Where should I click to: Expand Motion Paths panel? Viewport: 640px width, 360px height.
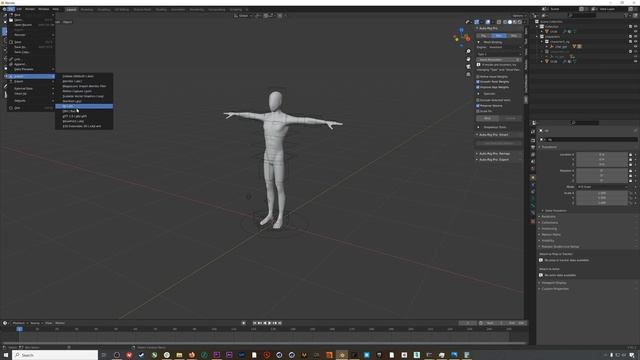click(x=550, y=235)
